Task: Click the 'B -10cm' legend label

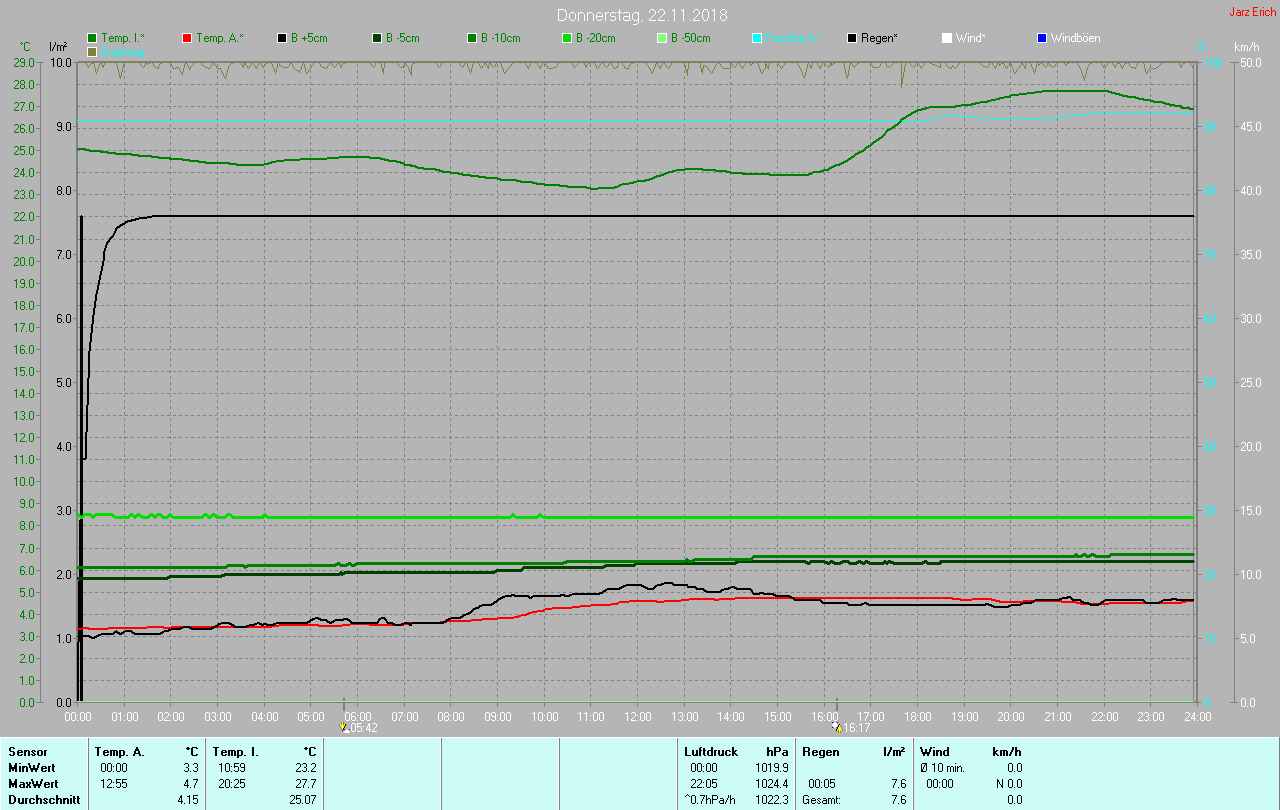Action: pyautogui.click(x=501, y=38)
